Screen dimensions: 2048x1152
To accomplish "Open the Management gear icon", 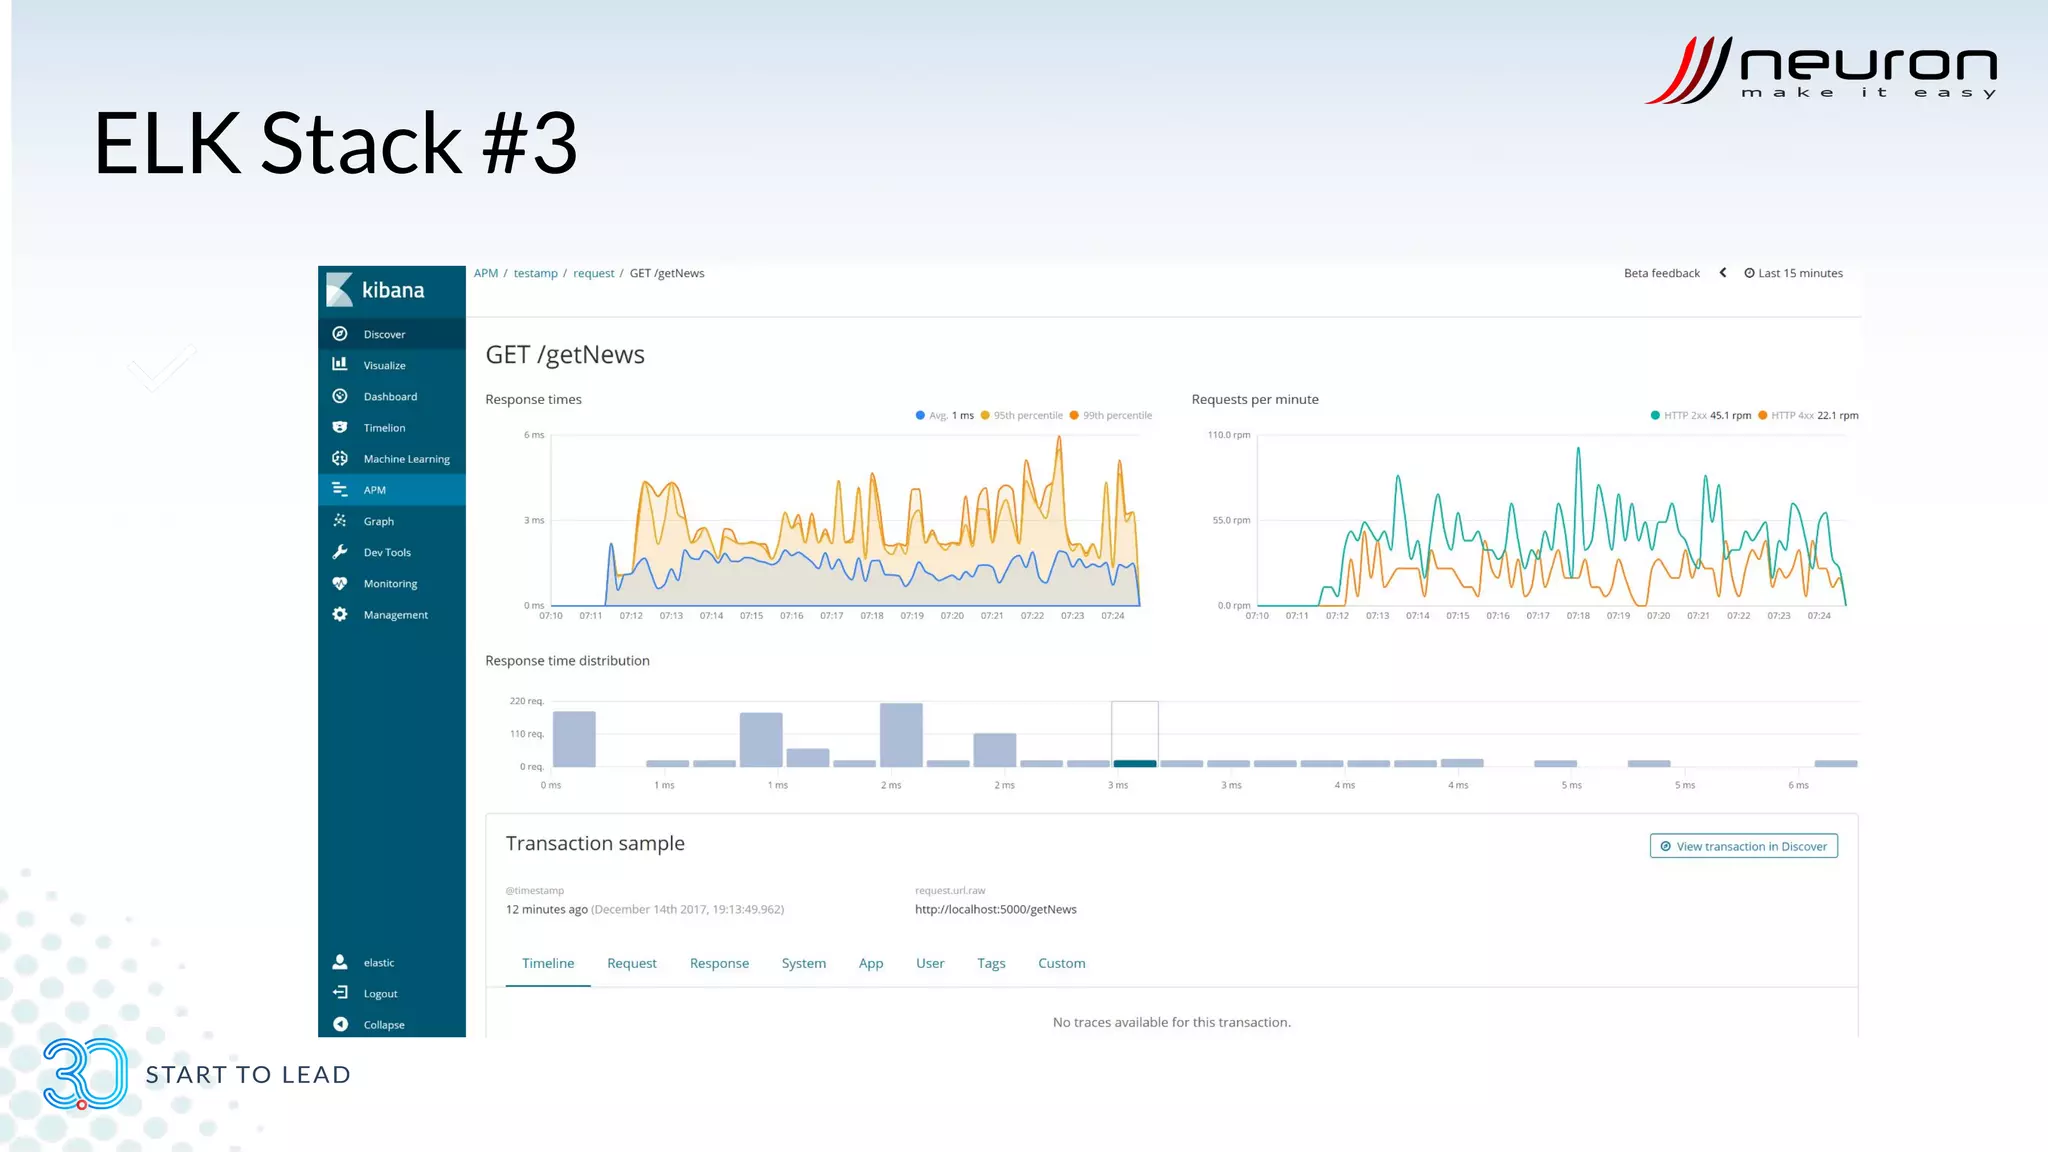I will pos(340,614).
